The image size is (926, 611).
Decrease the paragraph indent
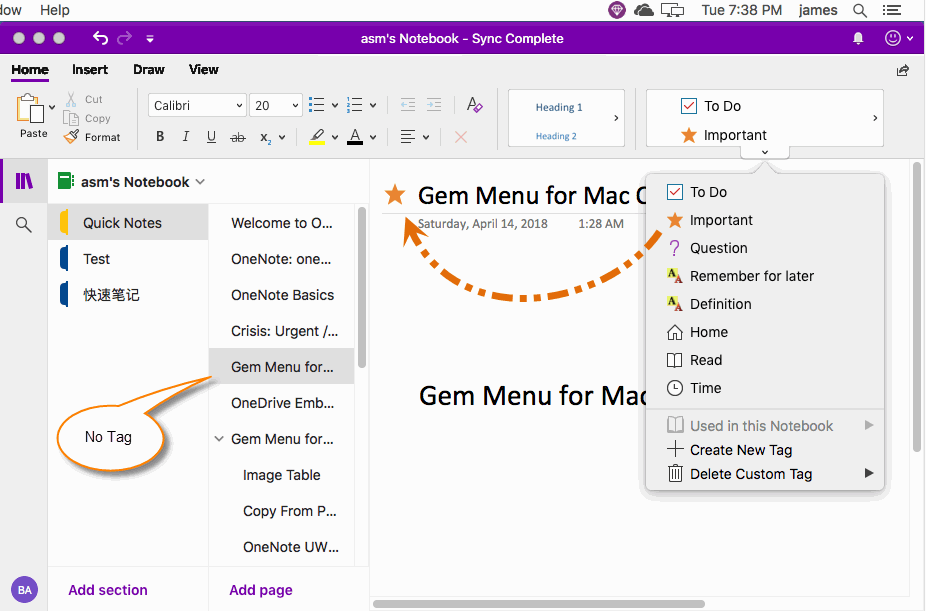coord(408,105)
